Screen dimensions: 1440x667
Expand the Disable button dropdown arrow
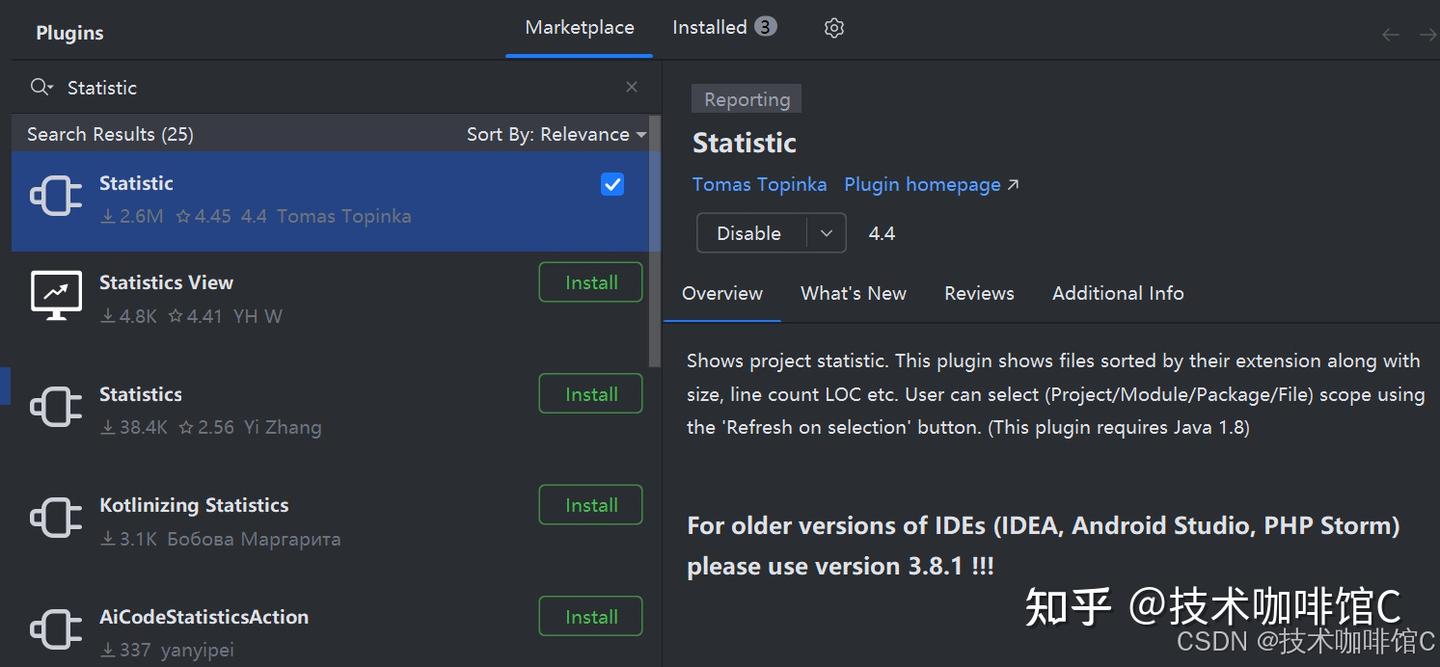[826, 233]
